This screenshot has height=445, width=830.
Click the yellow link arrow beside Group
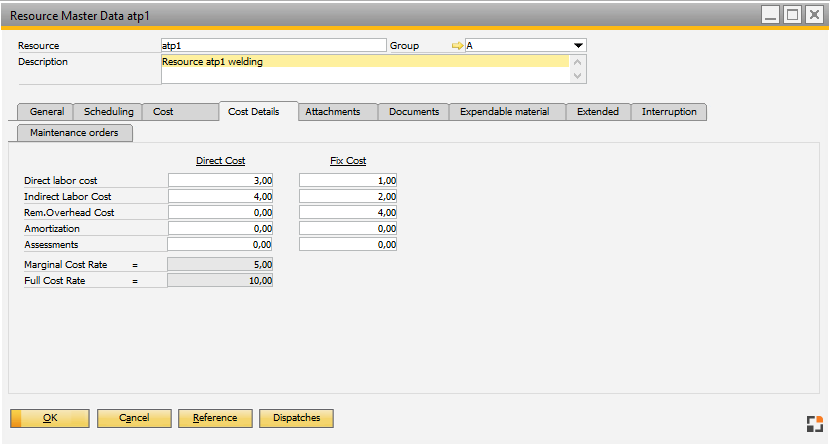click(x=458, y=46)
